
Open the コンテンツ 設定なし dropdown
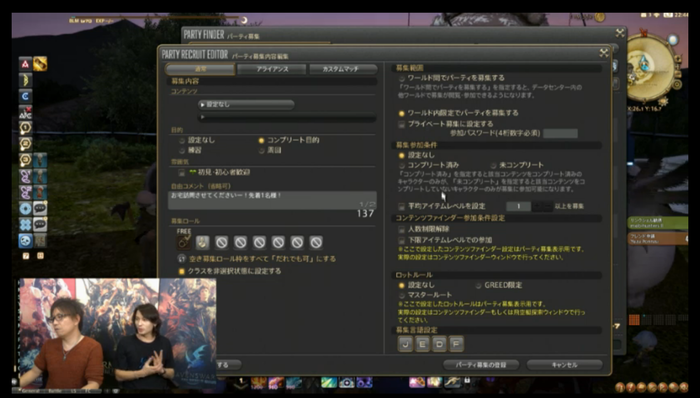coord(246,104)
